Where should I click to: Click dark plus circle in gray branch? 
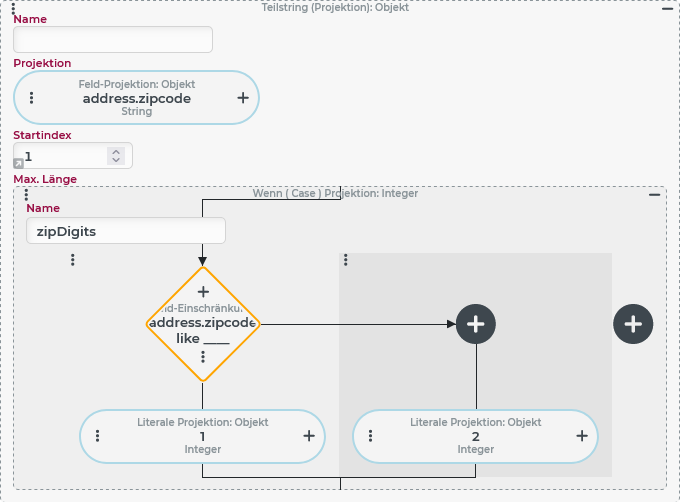point(476,323)
